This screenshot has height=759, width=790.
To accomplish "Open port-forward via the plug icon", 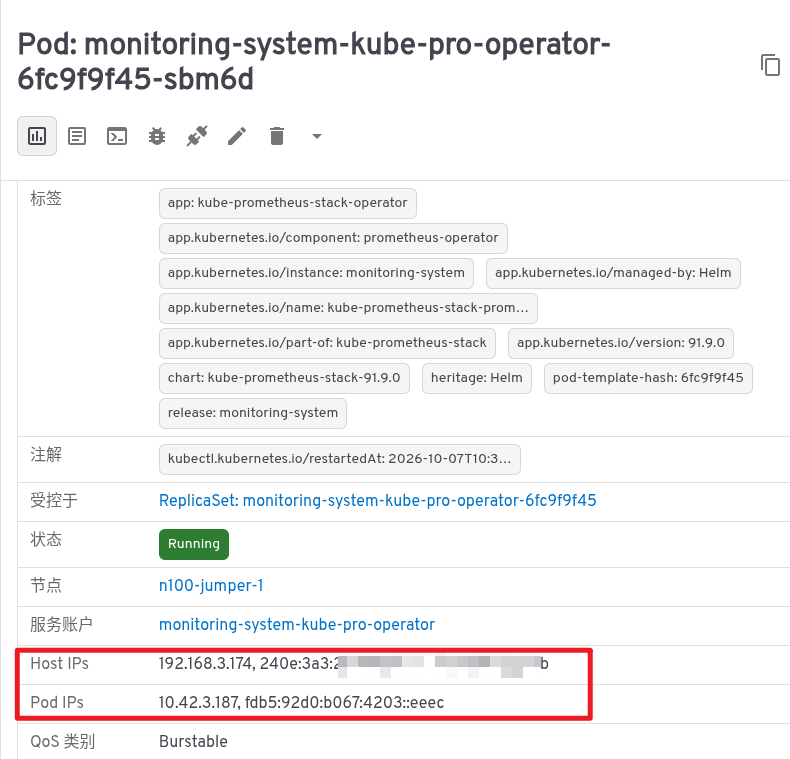I will 197,136.
